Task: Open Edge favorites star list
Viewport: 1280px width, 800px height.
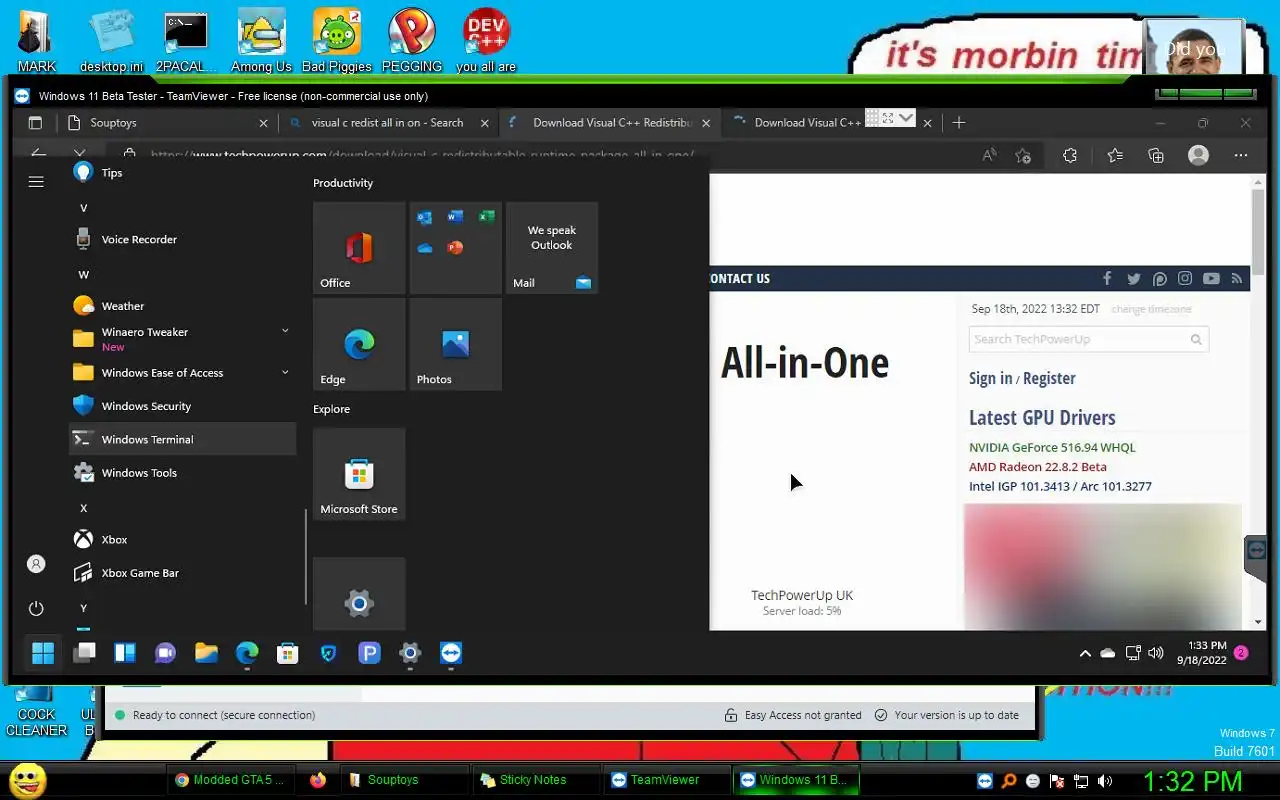Action: [x=1115, y=155]
